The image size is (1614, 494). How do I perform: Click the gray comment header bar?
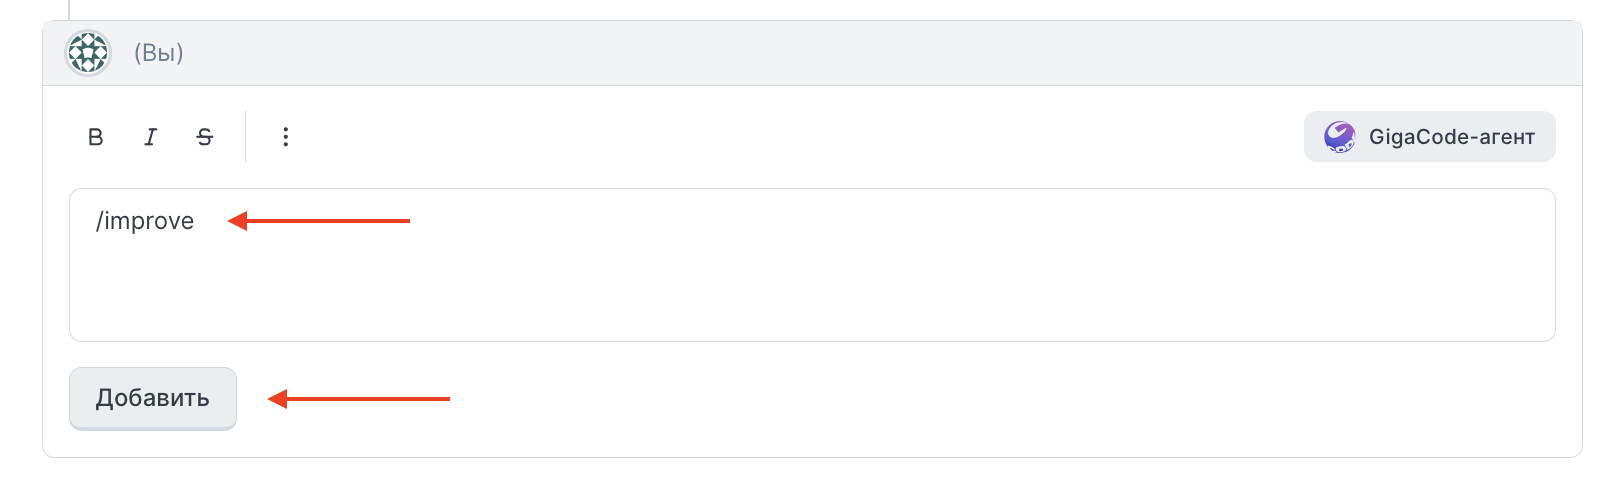812,53
